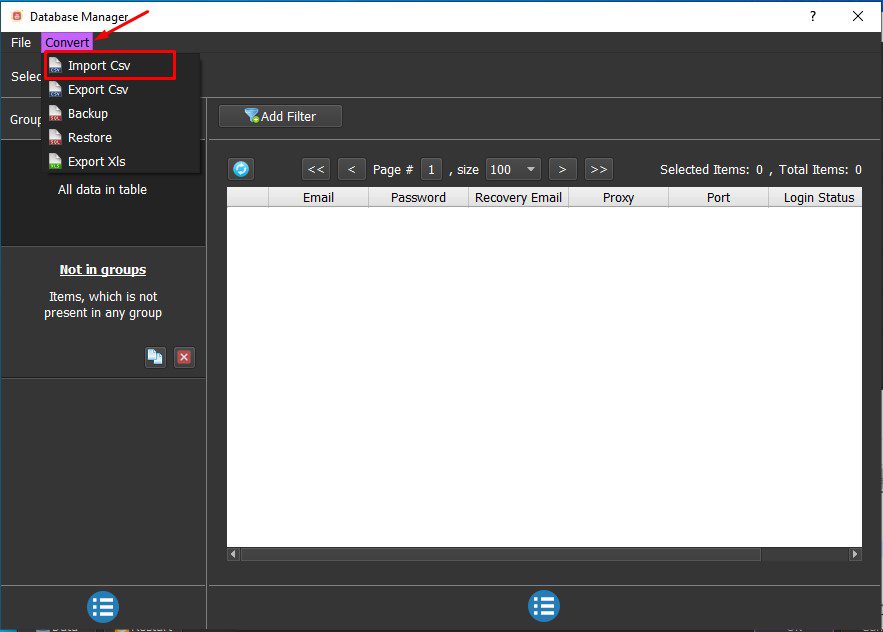Click the horizontal scrollbar left arrow

coord(233,554)
